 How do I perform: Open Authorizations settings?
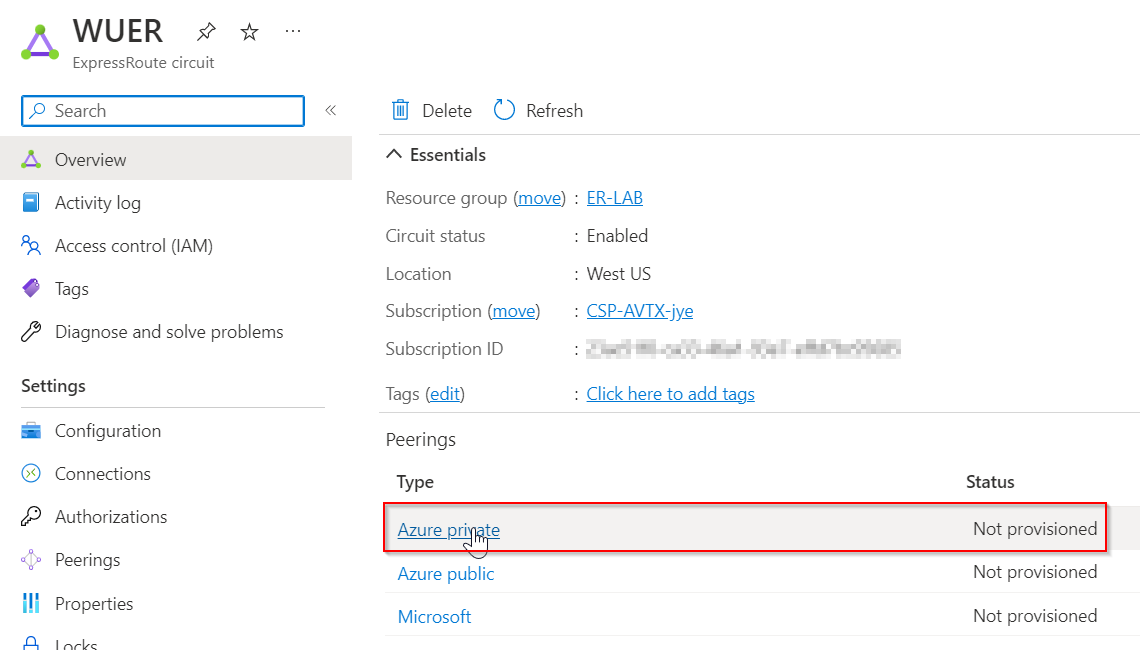pyautogui.click(x=111, y=516)
